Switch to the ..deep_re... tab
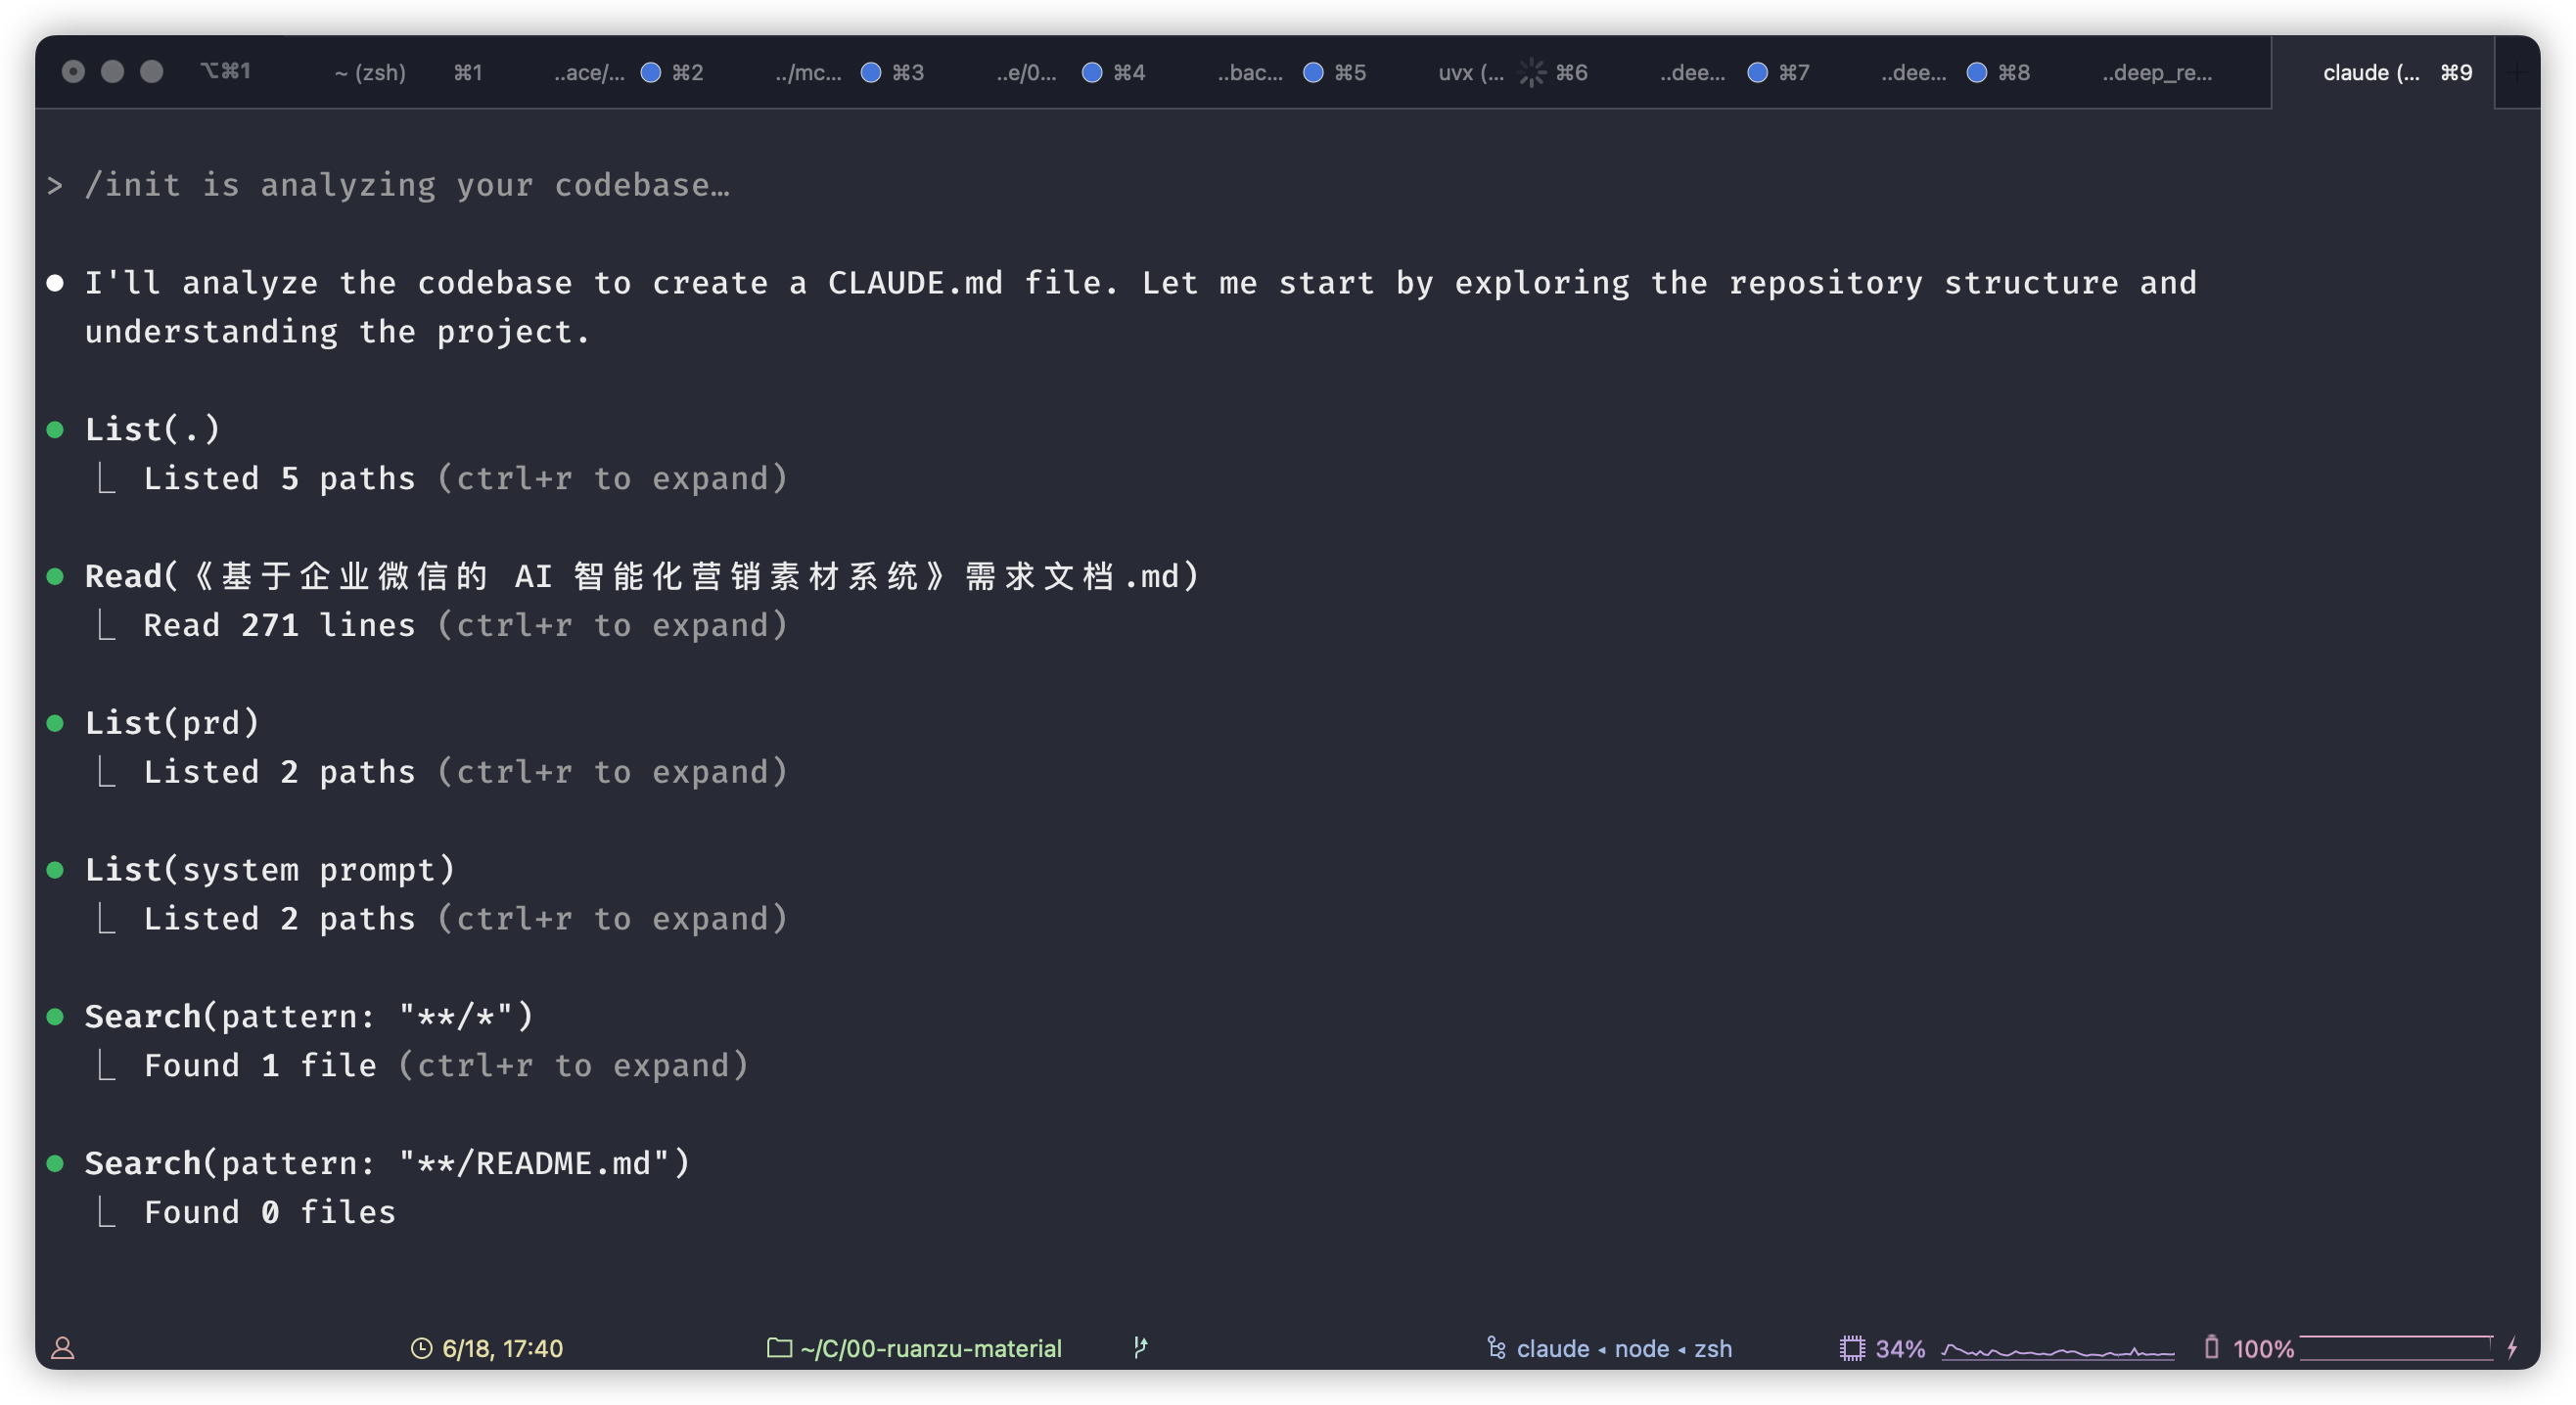Screen dimensions: 2576x1405 pos(2156,72)
